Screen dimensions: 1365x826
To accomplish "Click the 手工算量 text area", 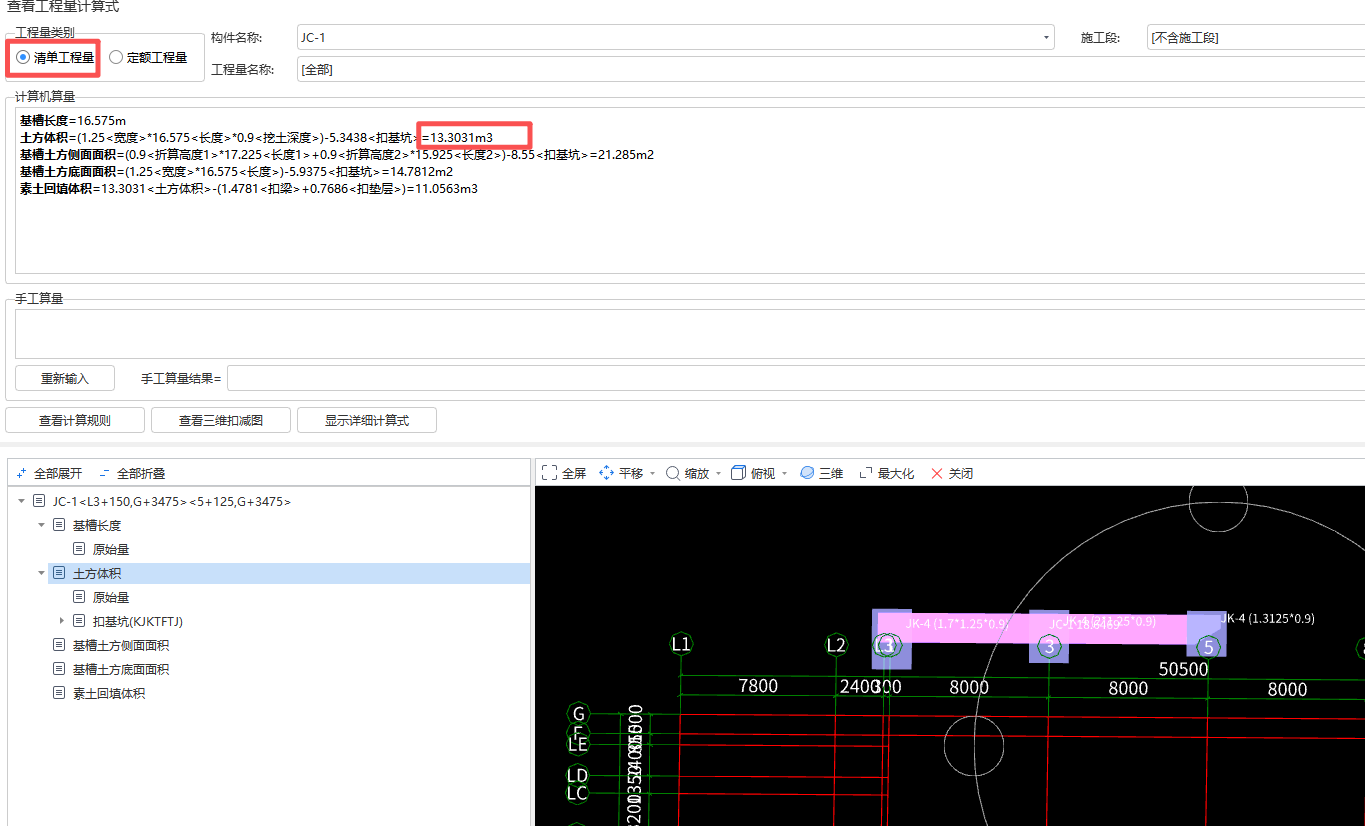I will point(690,333).
